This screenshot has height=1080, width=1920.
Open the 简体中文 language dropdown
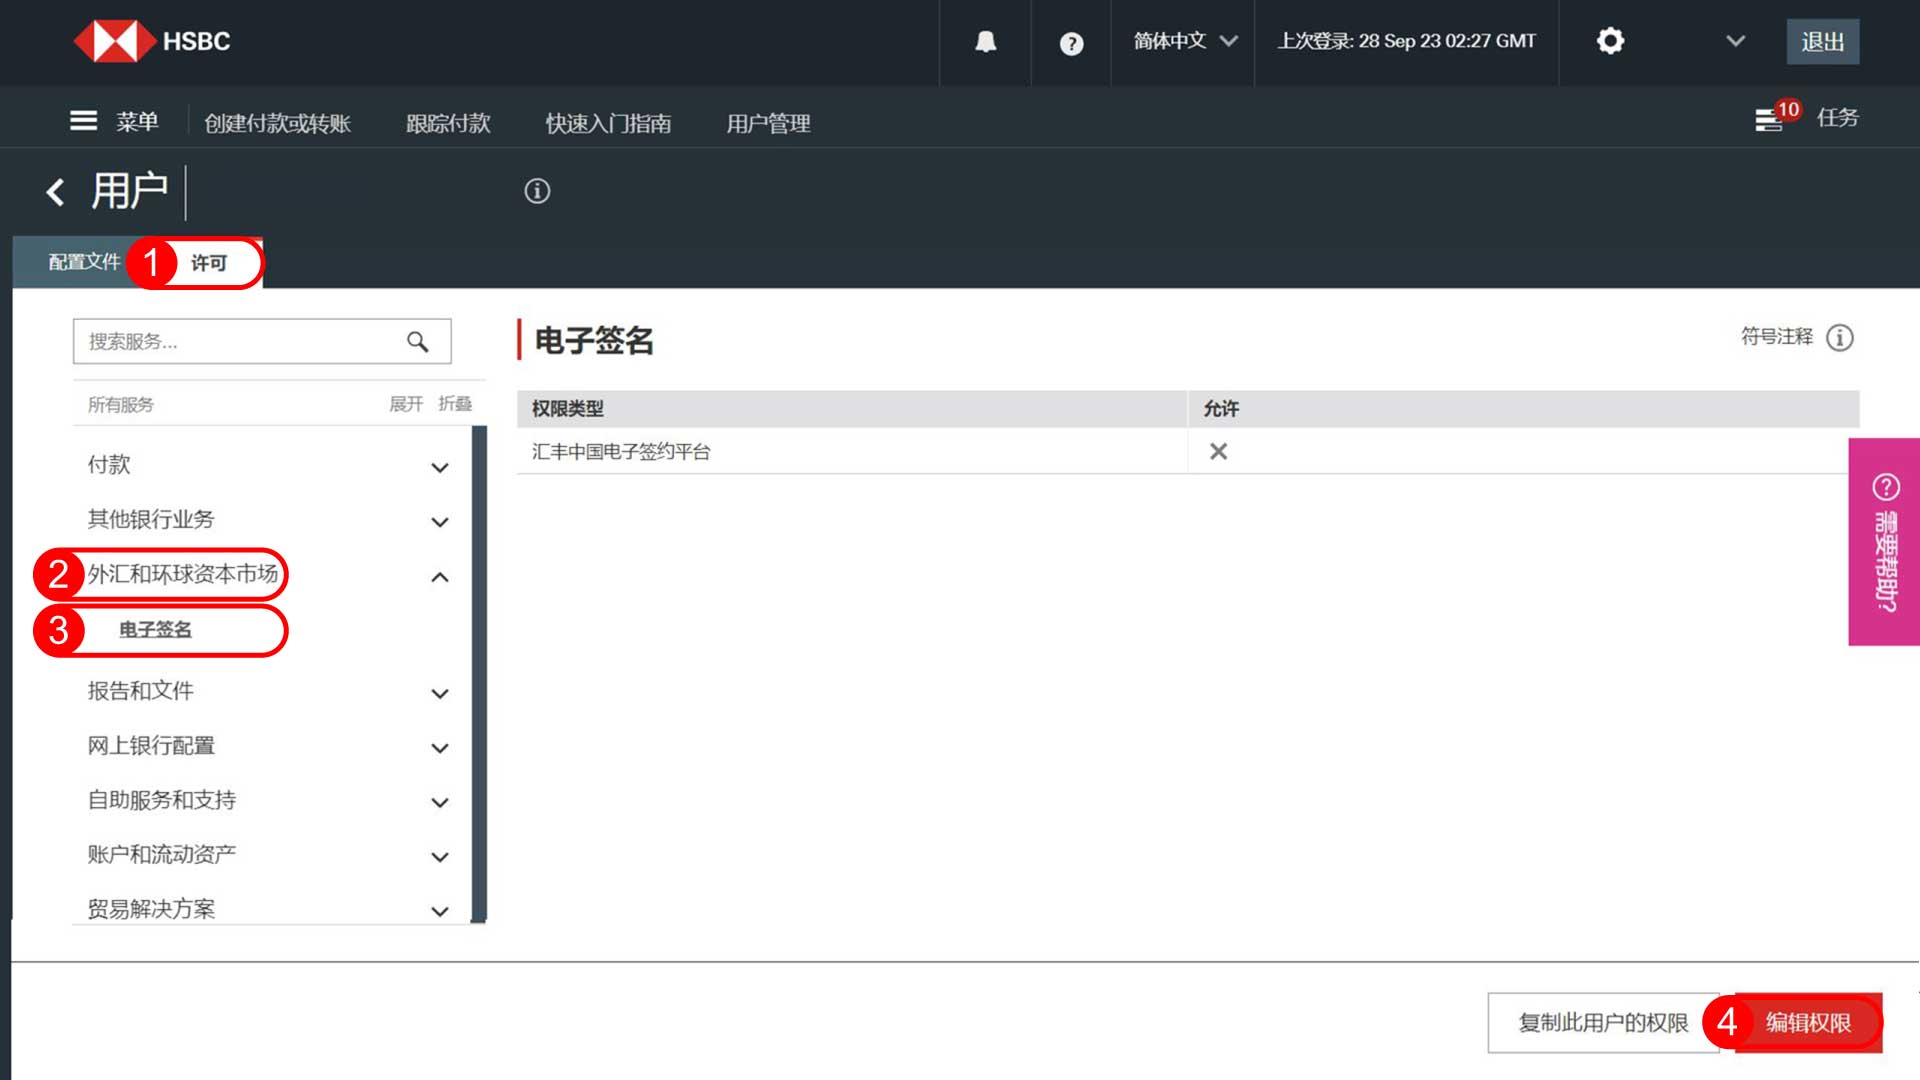click(x=1182, y=42)
